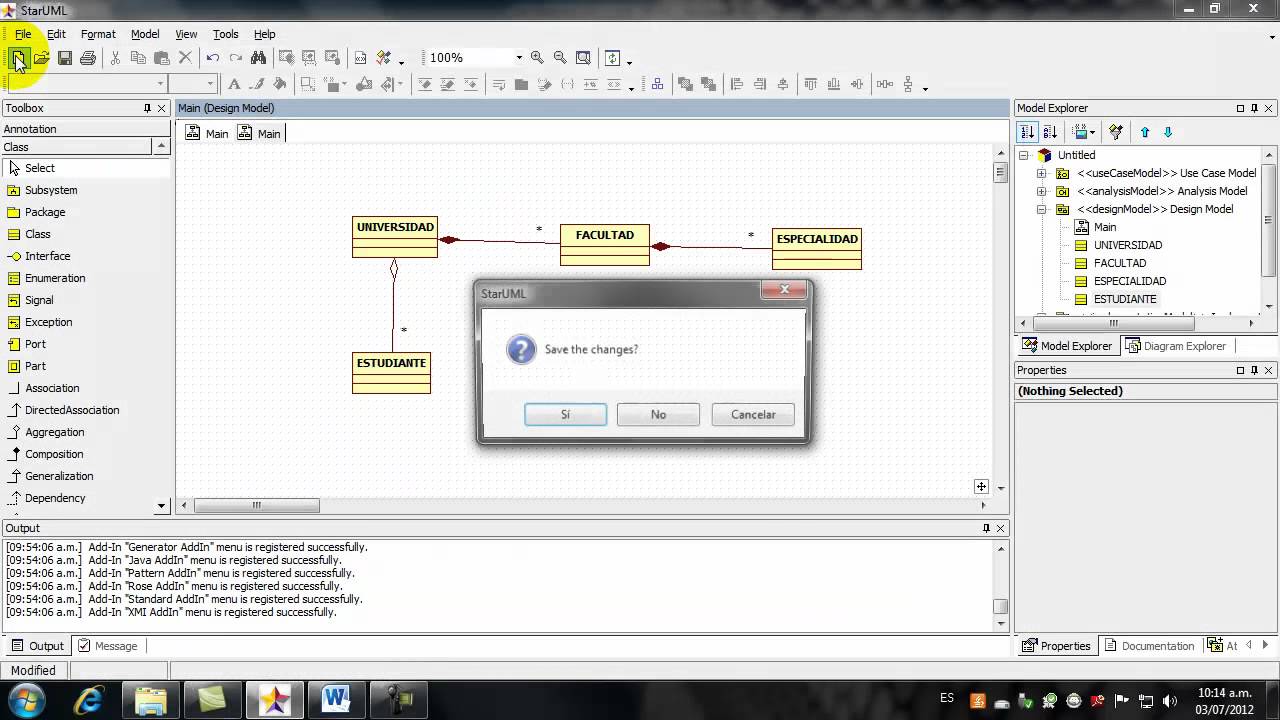The width and height of the screenshot is (1280, 720).
Task: Collapse the Design Model node
Action: click(1042, 209)
